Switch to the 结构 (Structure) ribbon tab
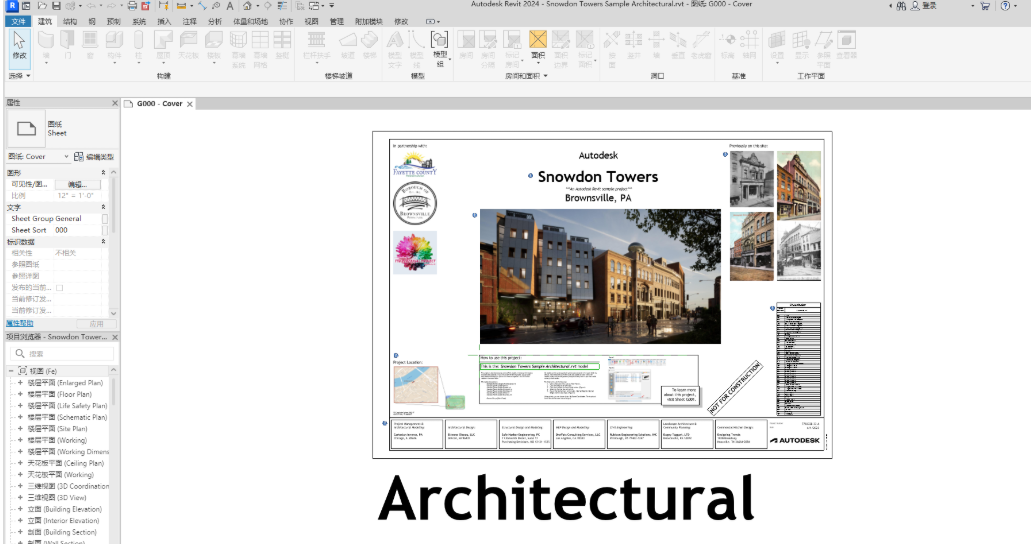 click(70, 22)
